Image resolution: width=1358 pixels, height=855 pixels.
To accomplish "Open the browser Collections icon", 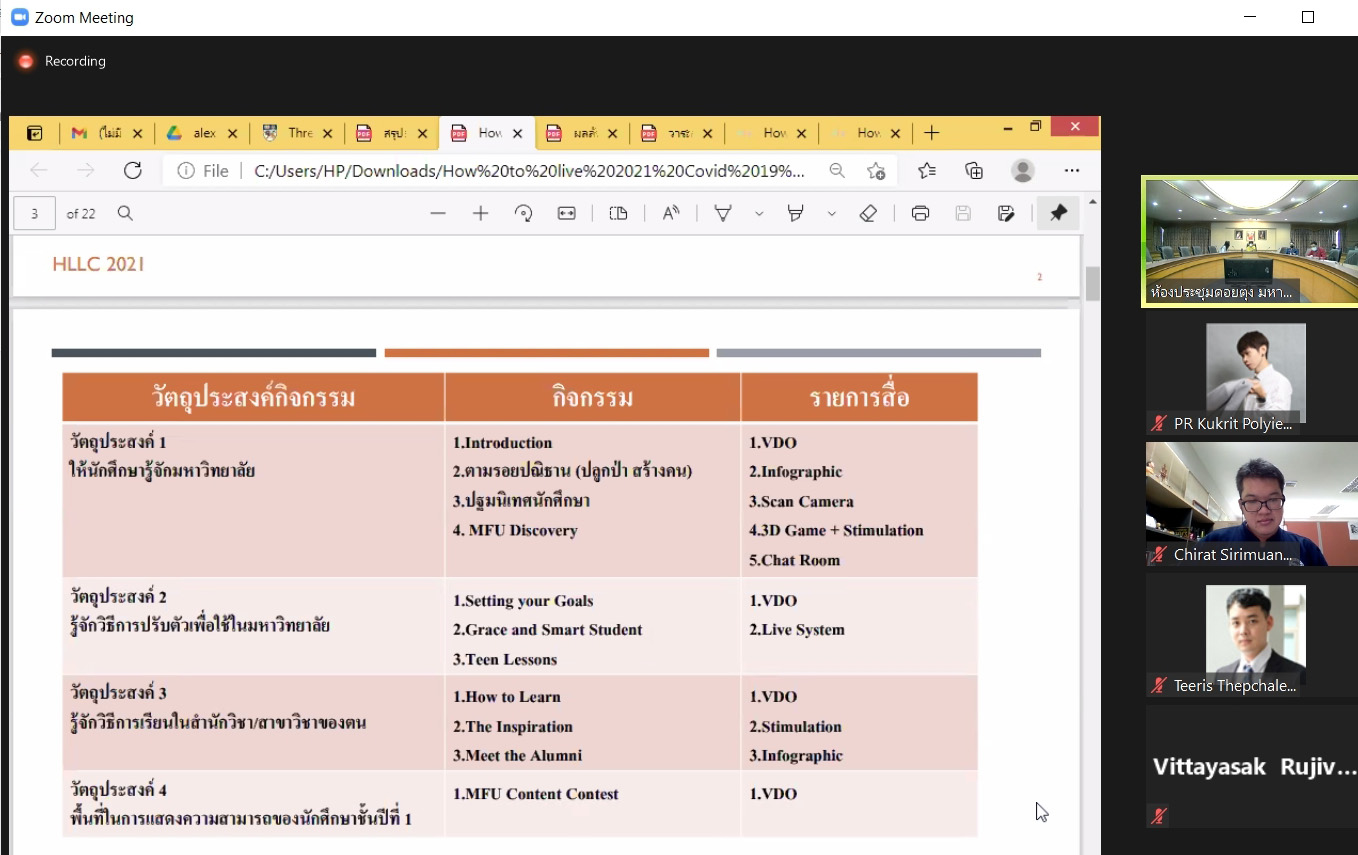I will click(974, 171).
